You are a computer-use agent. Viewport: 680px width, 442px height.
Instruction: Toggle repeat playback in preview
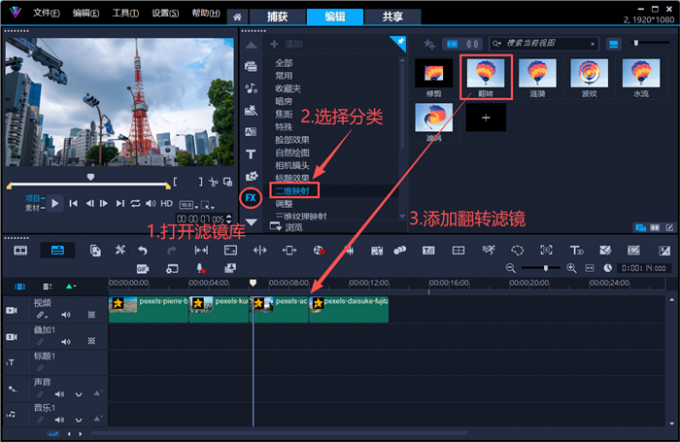[x=135, y=203]
